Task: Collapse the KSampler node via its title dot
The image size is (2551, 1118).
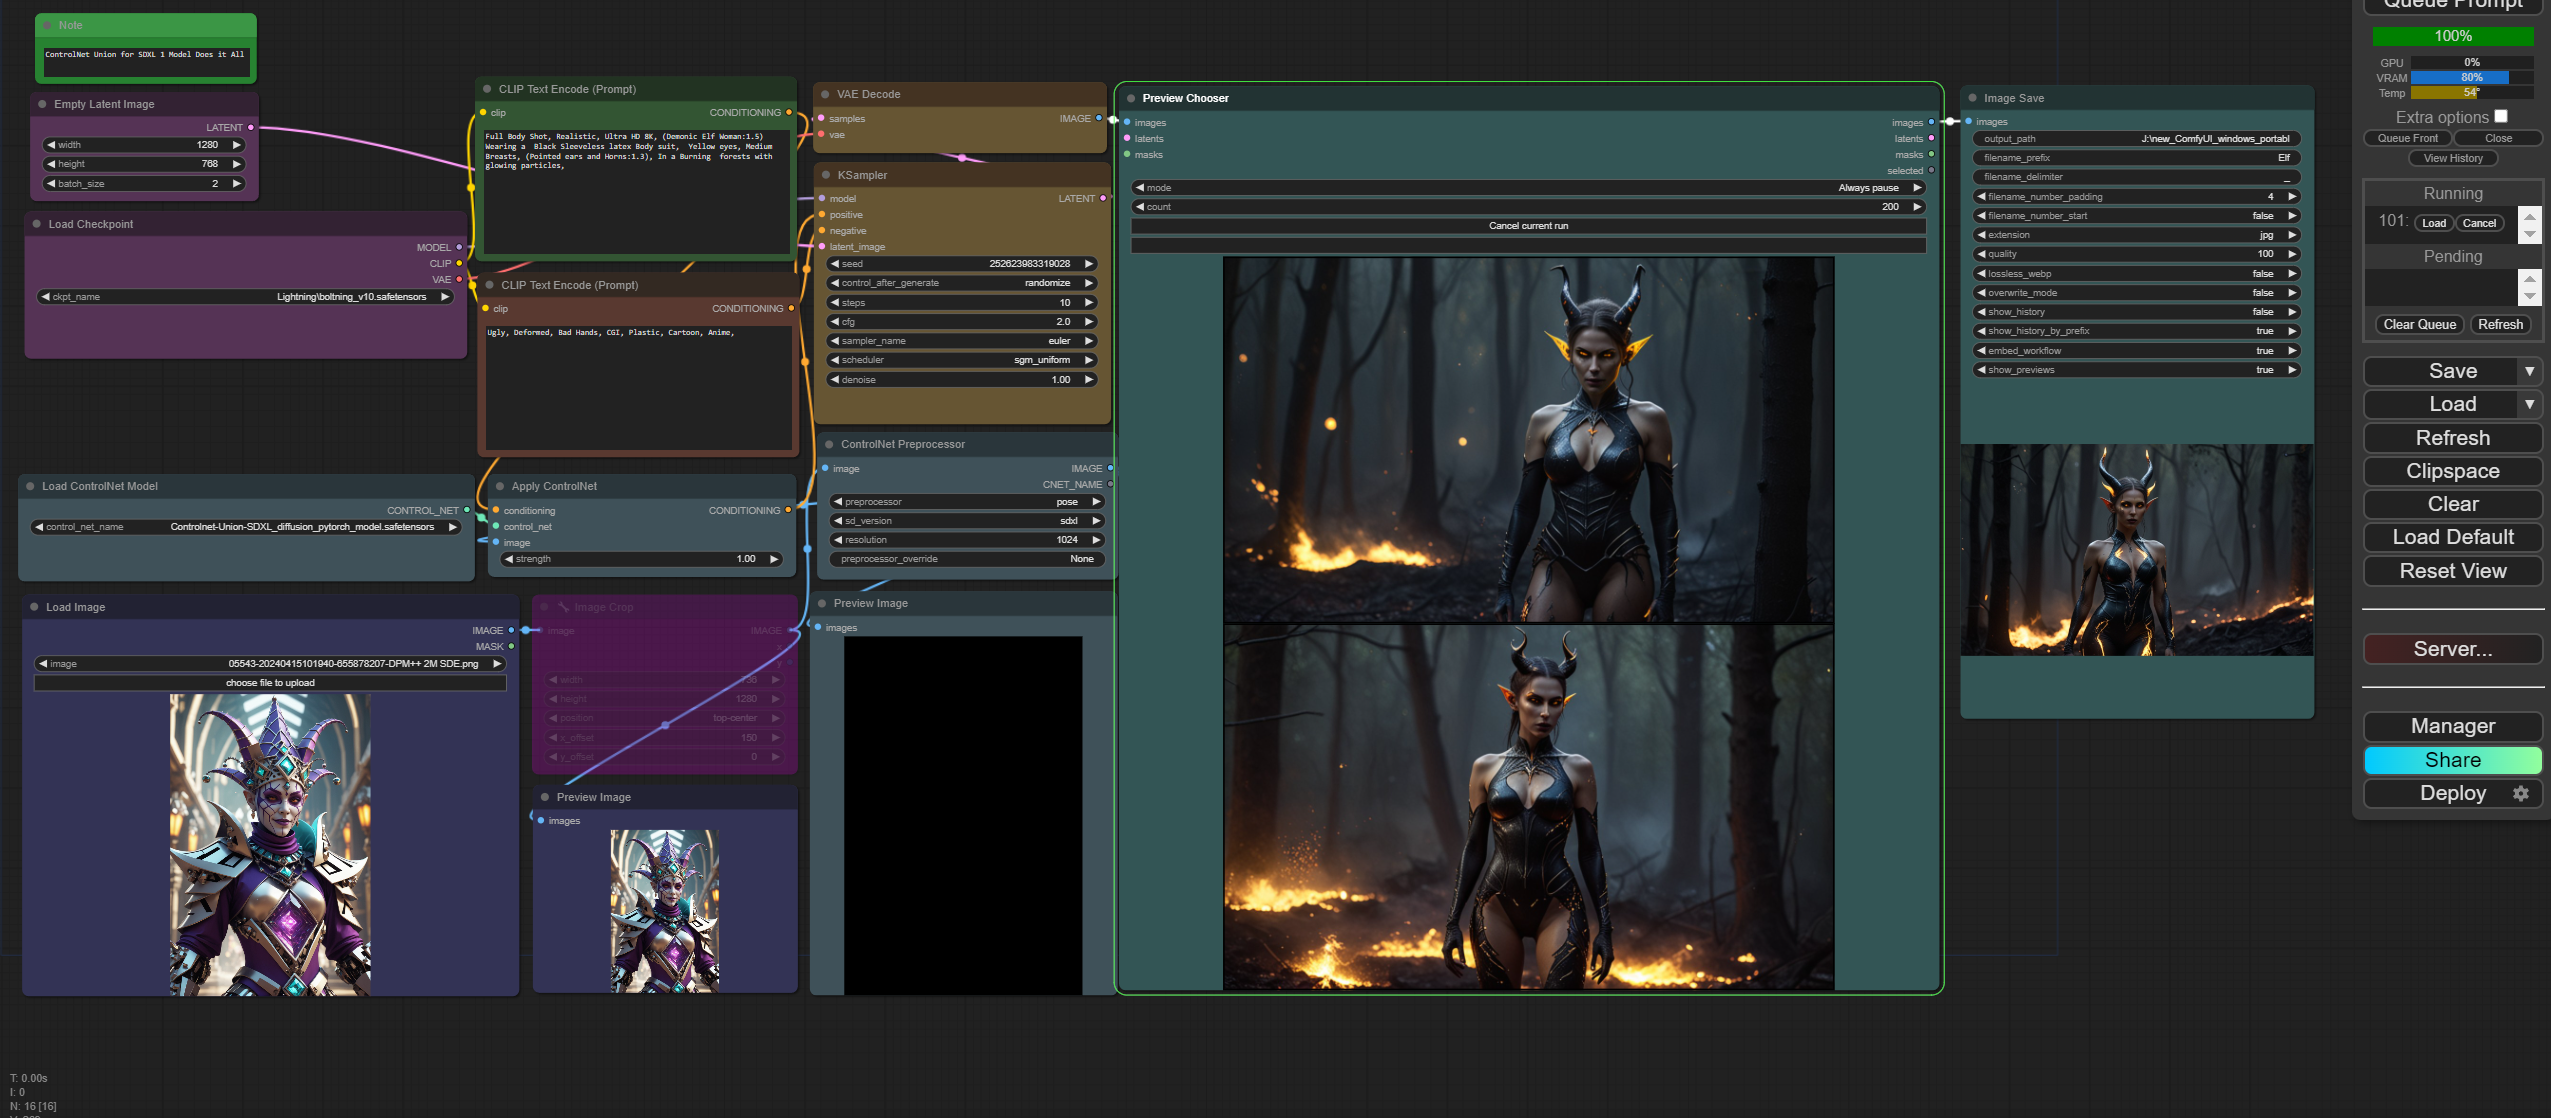Action: click(826, 175)
